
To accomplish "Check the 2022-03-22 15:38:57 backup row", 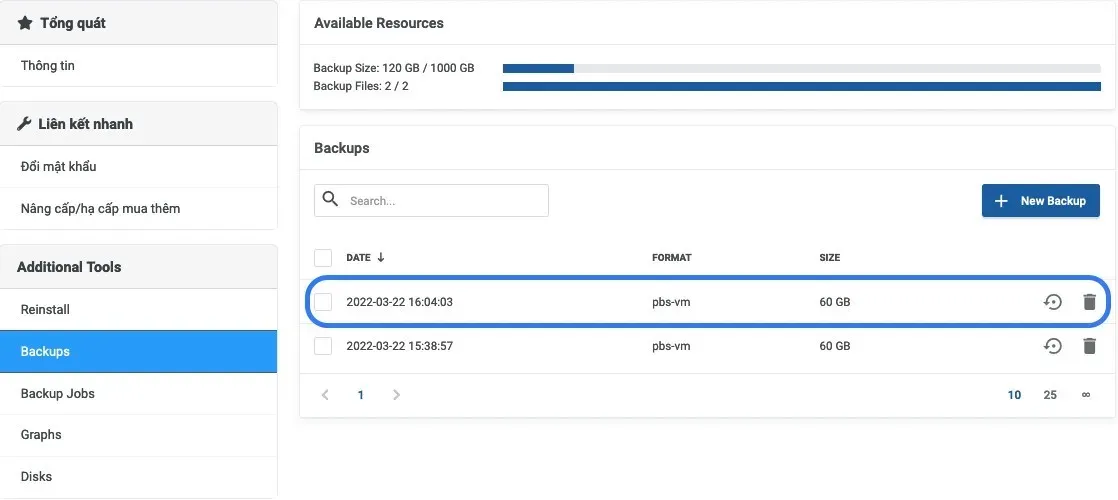I will [323, 346].
